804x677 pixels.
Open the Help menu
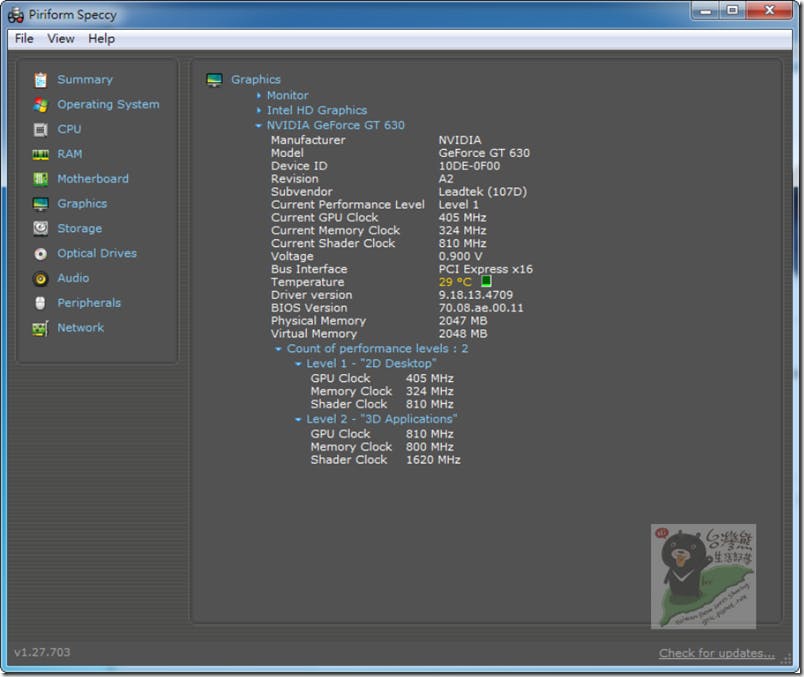[x=102, y=39]
